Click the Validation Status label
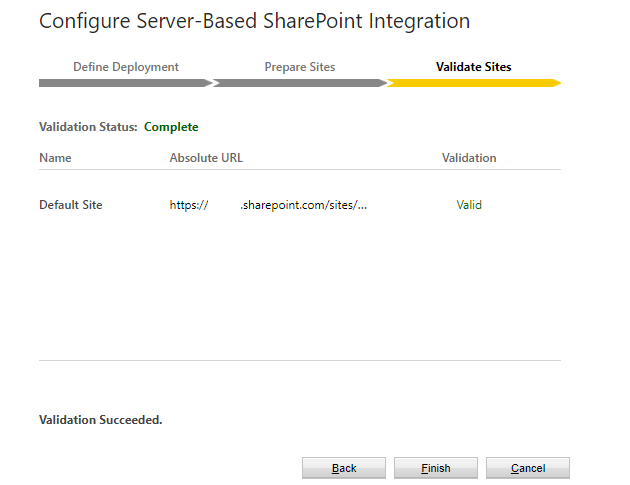Screen dimensions: 630x485 [x=88, y=127]
